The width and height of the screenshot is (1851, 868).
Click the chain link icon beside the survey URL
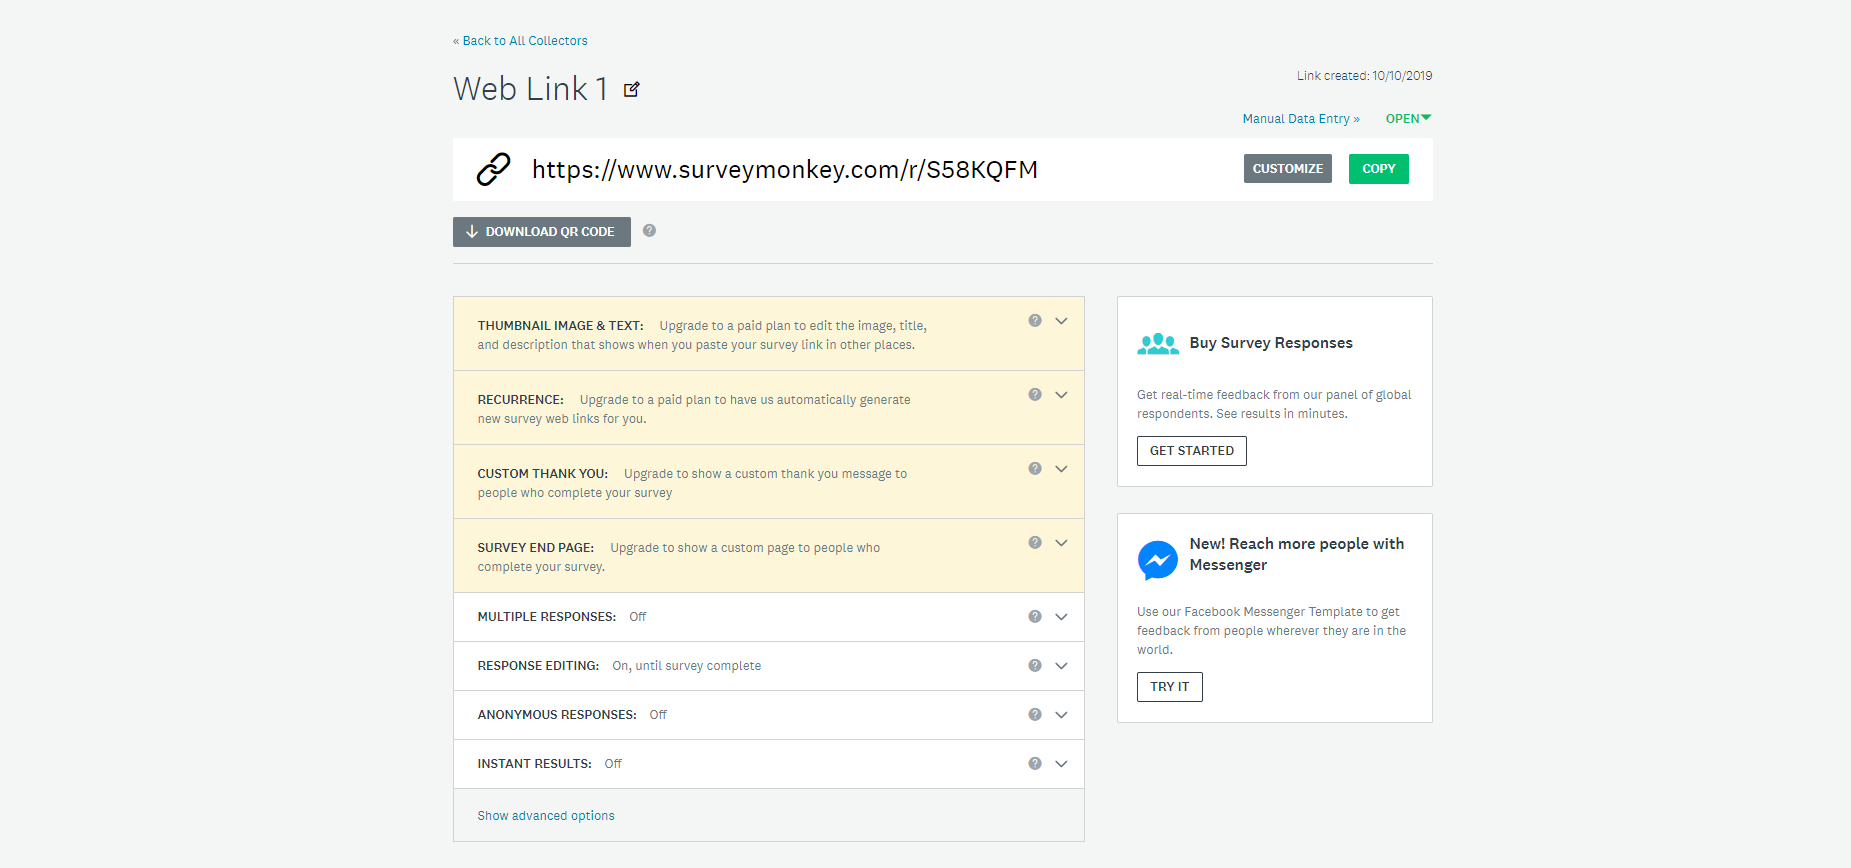pyautogui.click(x=493, y=170)
